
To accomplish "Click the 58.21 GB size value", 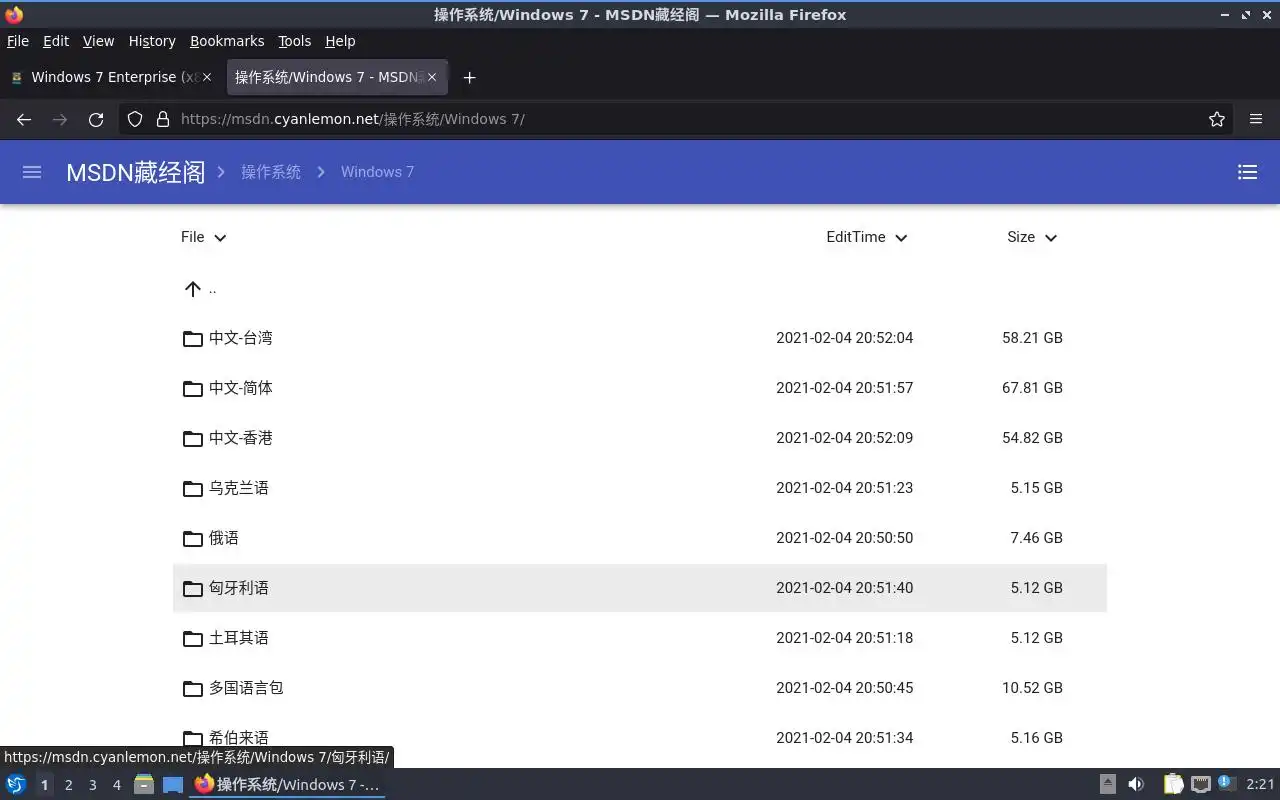I will (x=1032, y=338).
